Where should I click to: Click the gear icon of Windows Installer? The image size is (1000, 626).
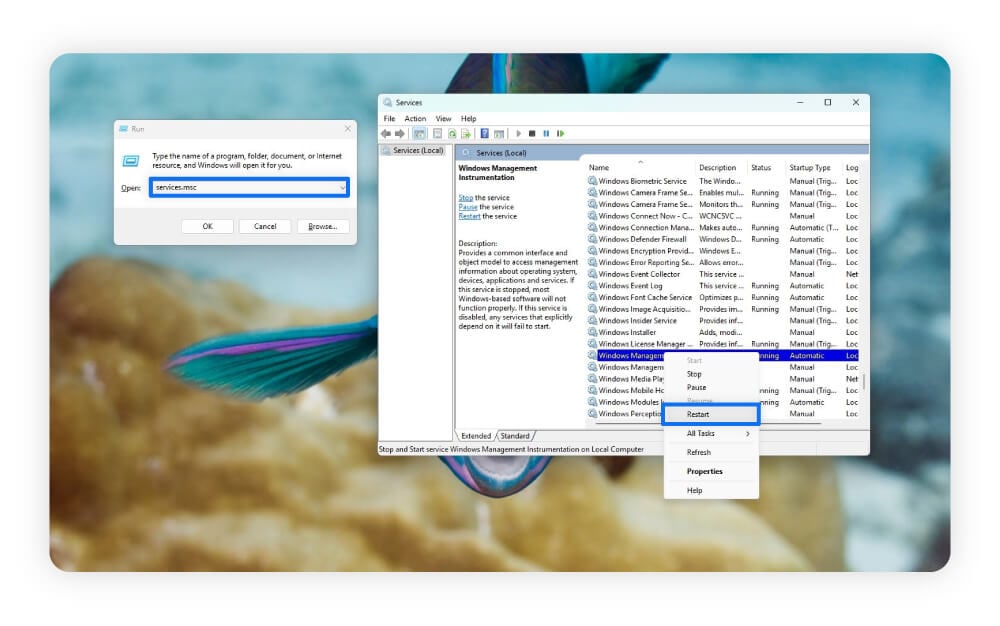pyautogui.click(x=592, y=332)
